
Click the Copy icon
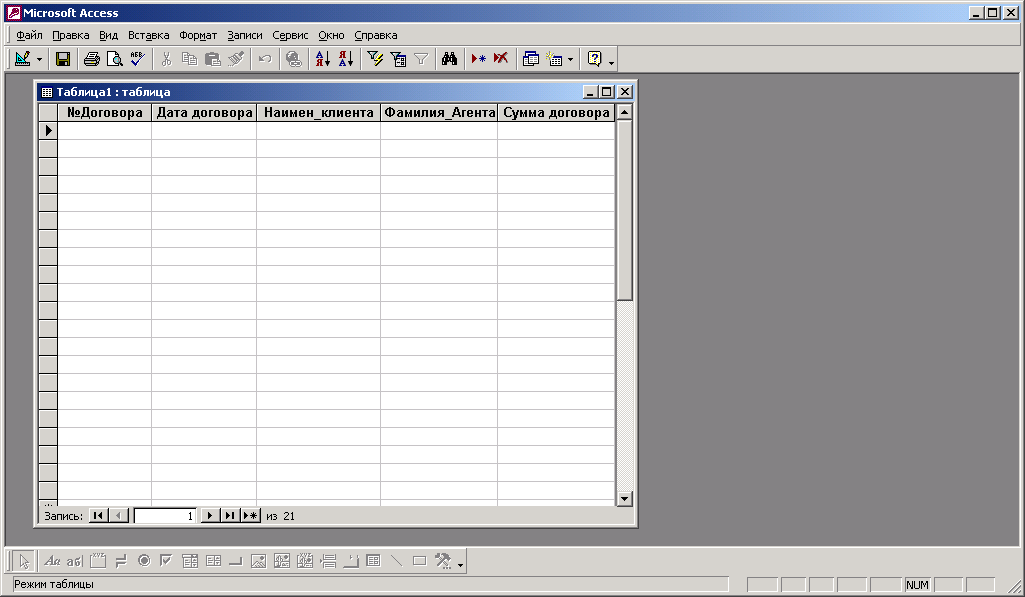pyautogui.click(x=190, y=60)
